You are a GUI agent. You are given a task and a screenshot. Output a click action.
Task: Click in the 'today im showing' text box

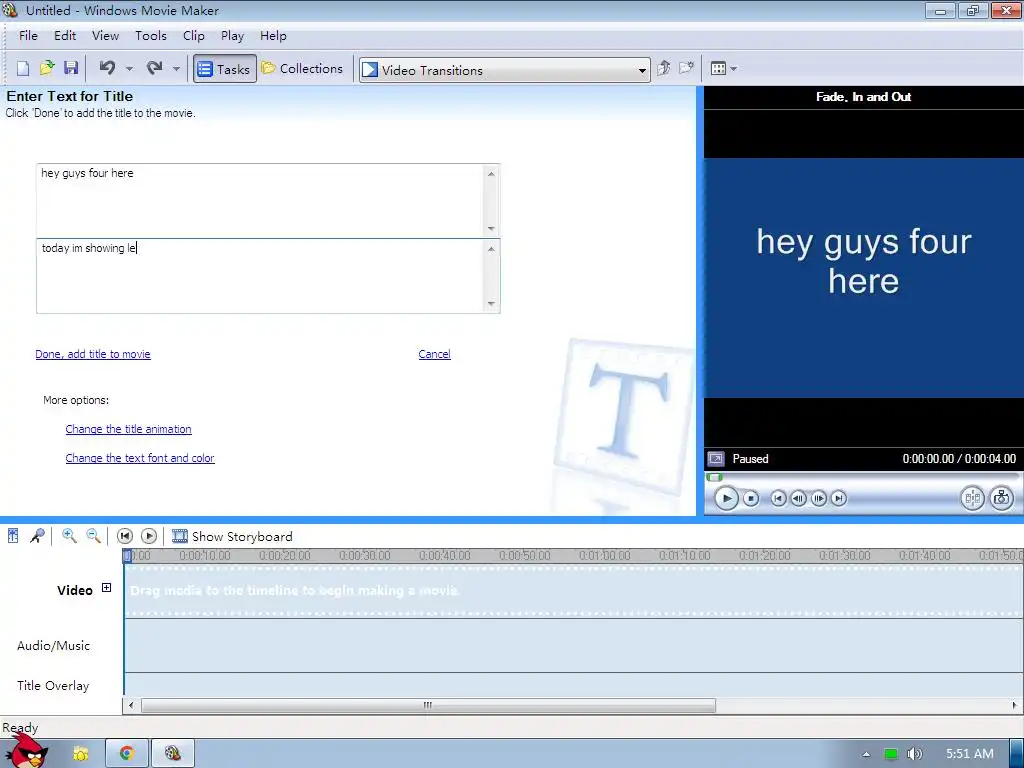point(260,276)
